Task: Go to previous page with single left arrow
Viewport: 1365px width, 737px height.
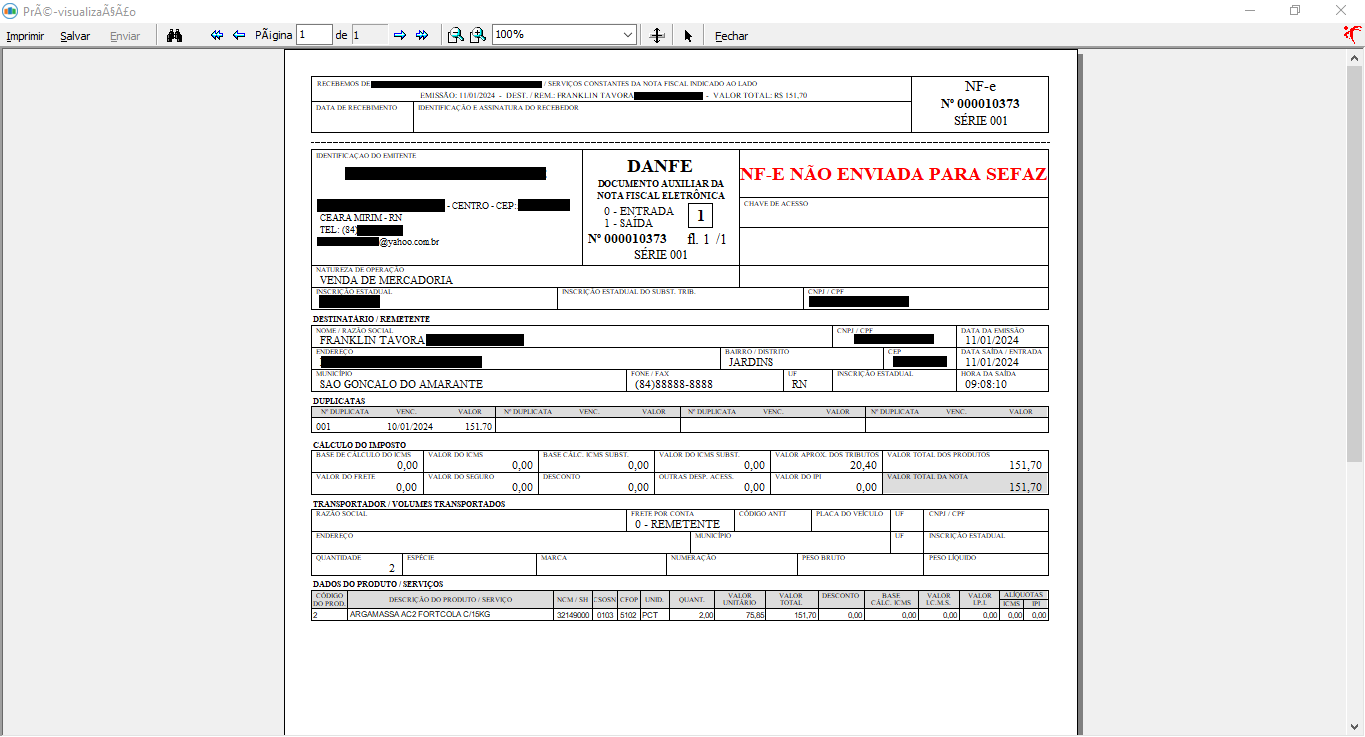Action: (x=239, y=35)
